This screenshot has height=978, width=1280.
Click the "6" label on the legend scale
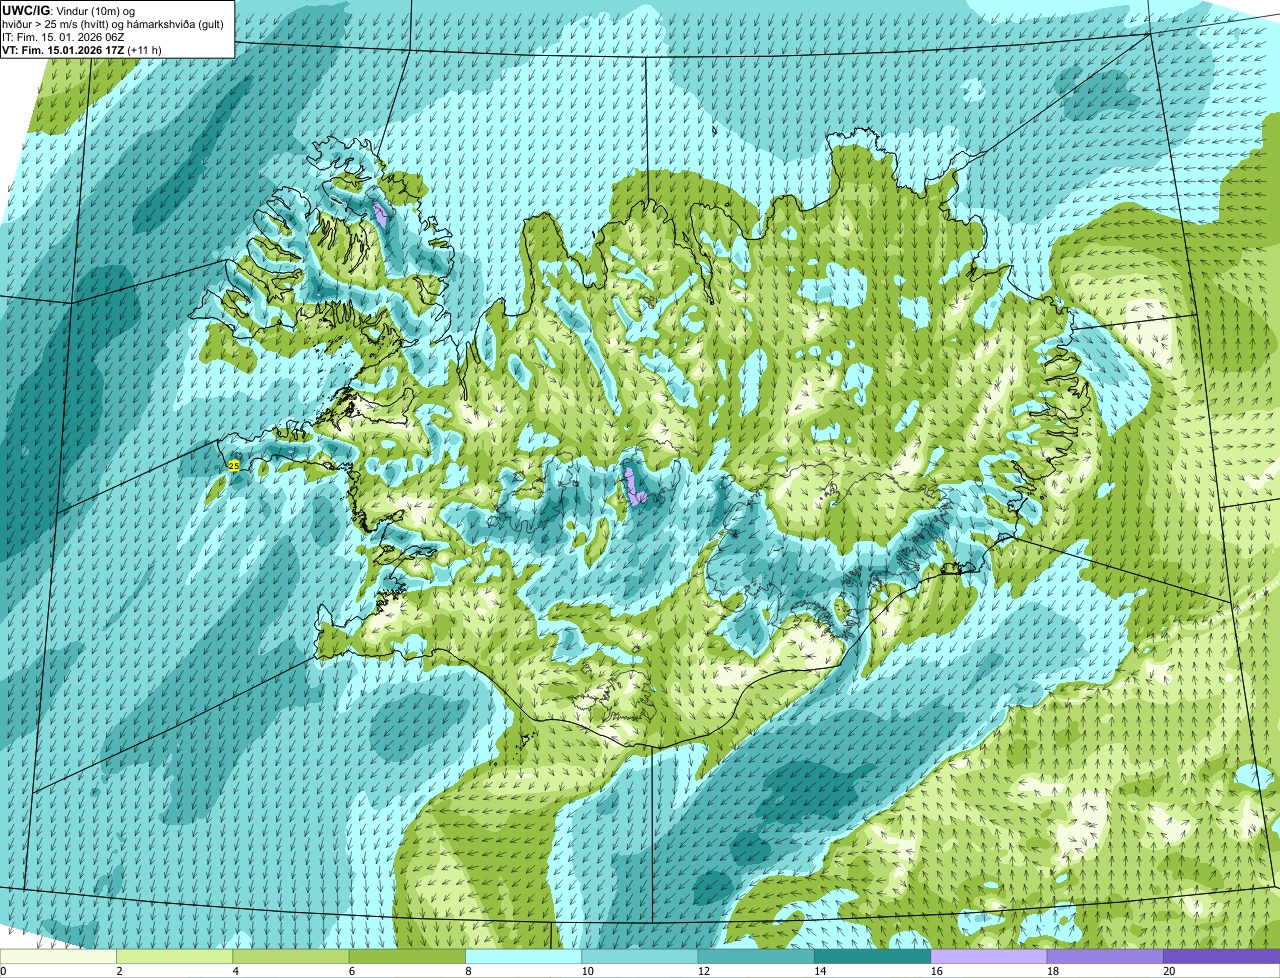pos(352,971)
